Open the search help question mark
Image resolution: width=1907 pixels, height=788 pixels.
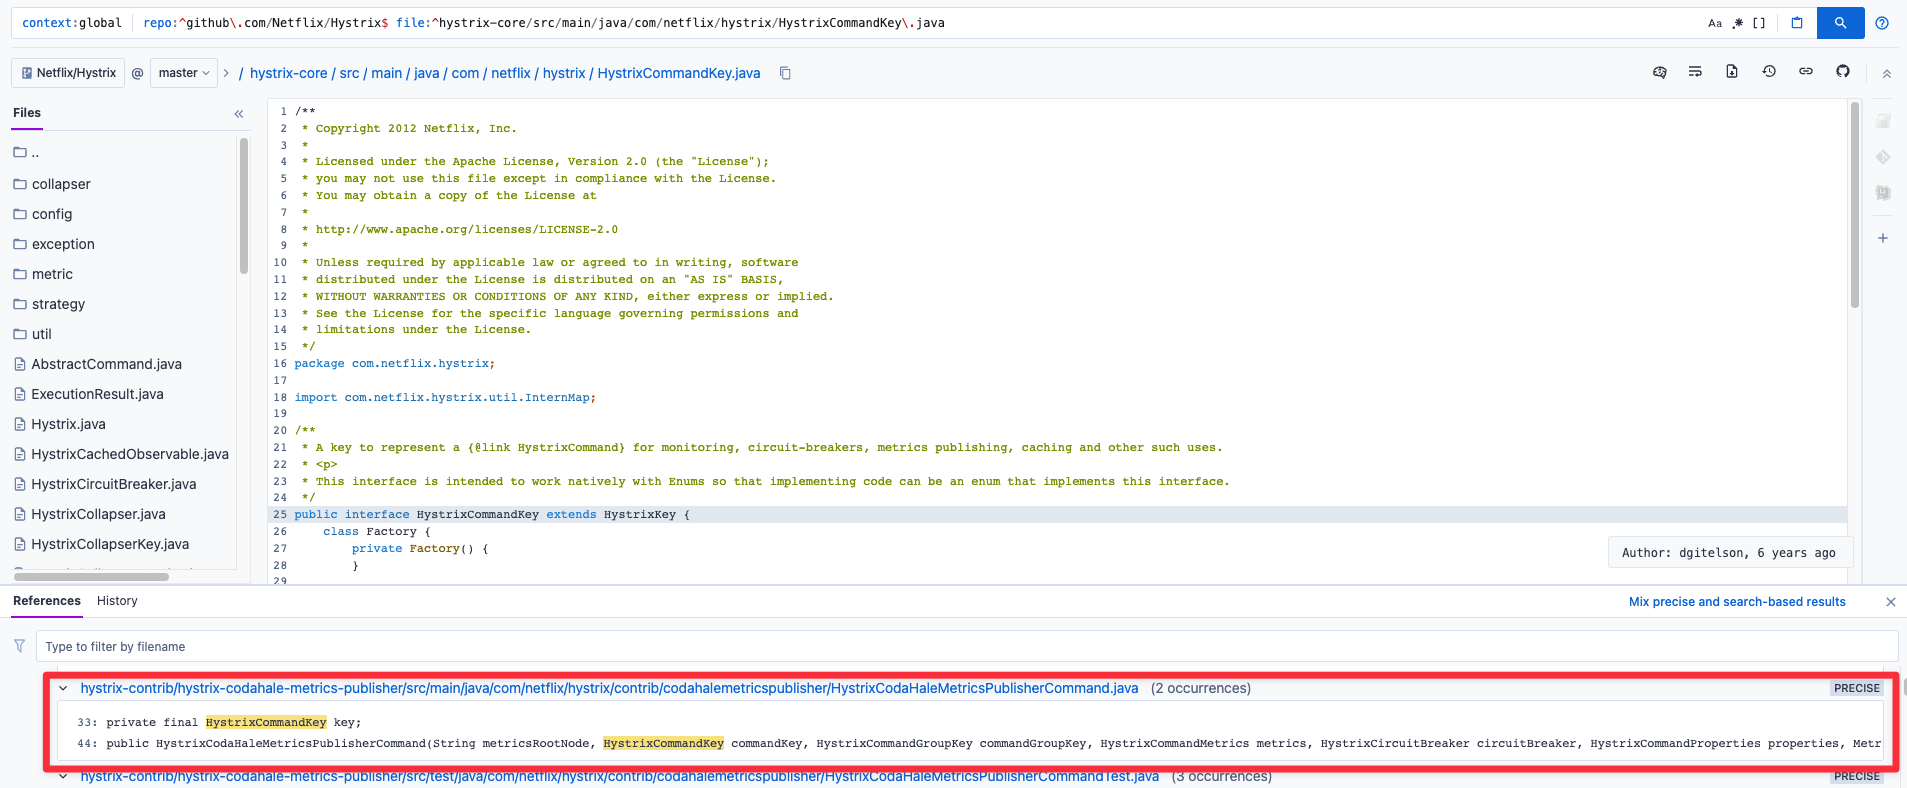point(1882,23)
